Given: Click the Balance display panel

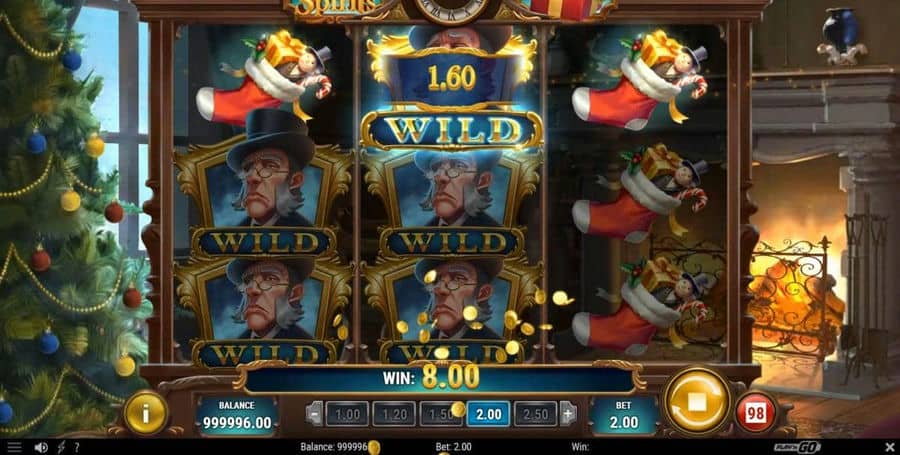Looking at the screenshot, I should coord(236,415).
